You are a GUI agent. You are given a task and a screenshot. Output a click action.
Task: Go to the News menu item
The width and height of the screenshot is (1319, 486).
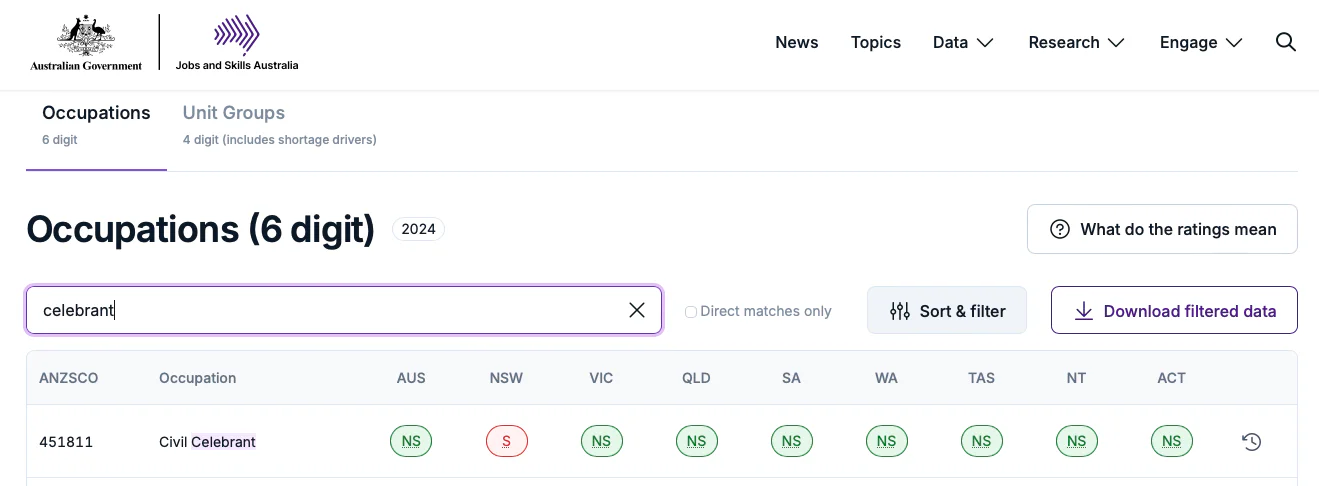[x=797, y=42]
